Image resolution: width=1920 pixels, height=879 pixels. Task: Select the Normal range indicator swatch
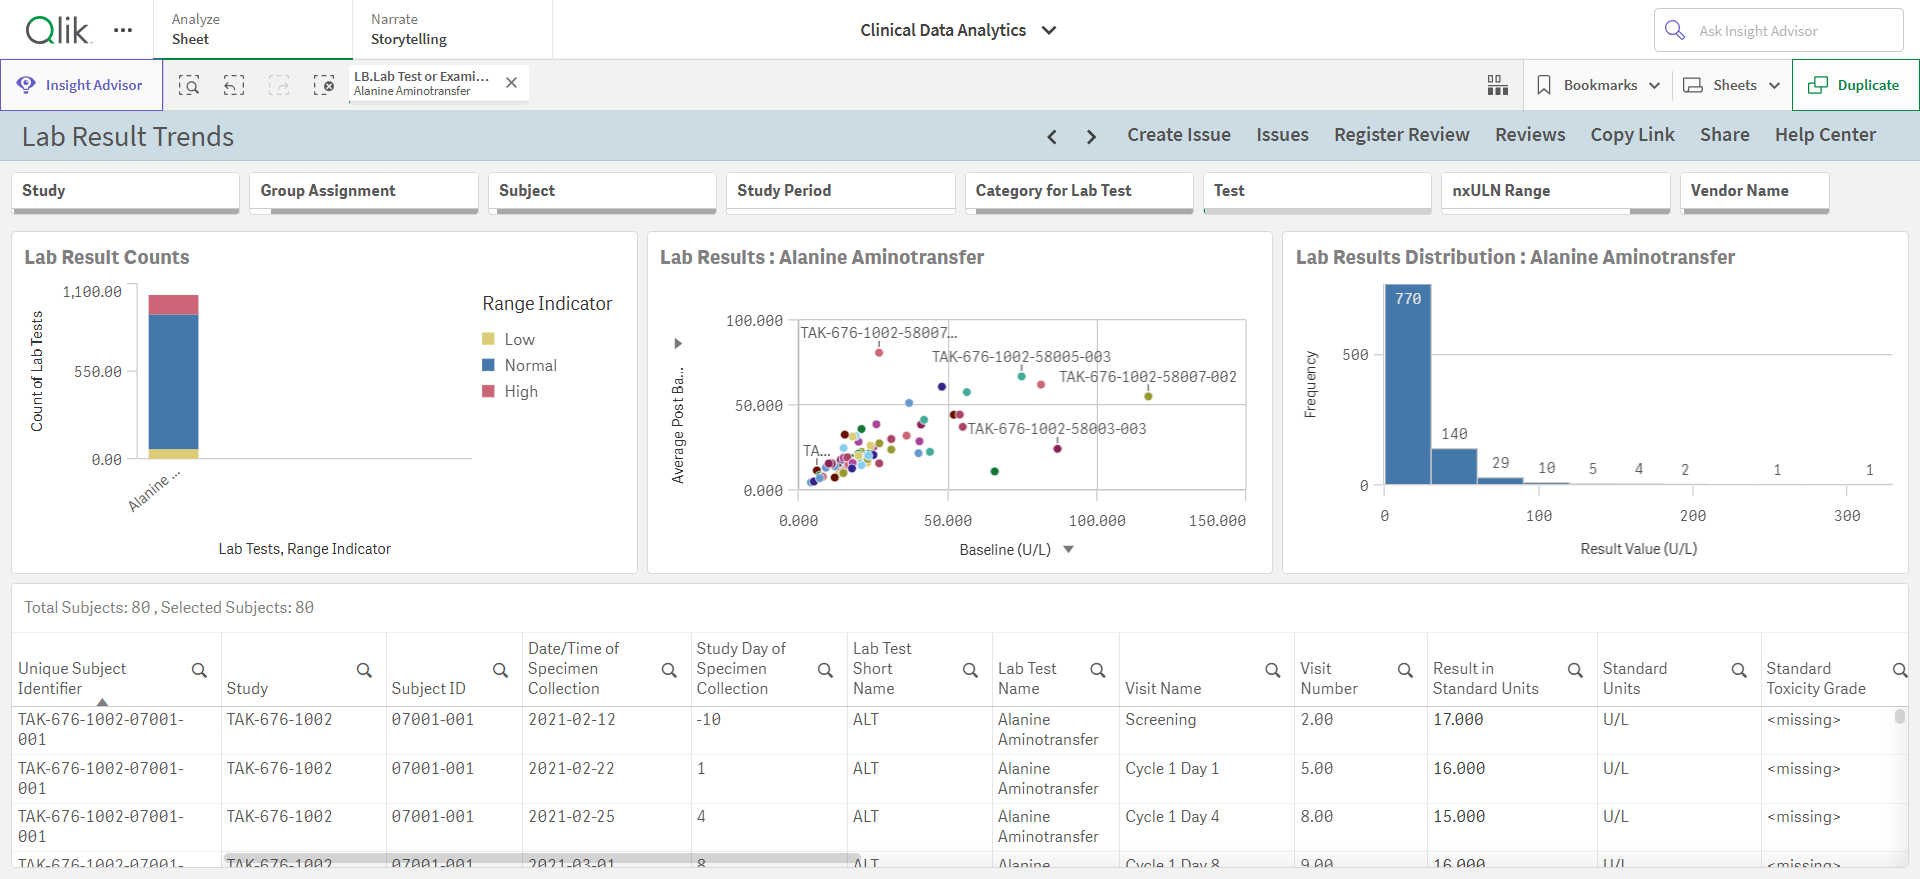coord(489,365)
